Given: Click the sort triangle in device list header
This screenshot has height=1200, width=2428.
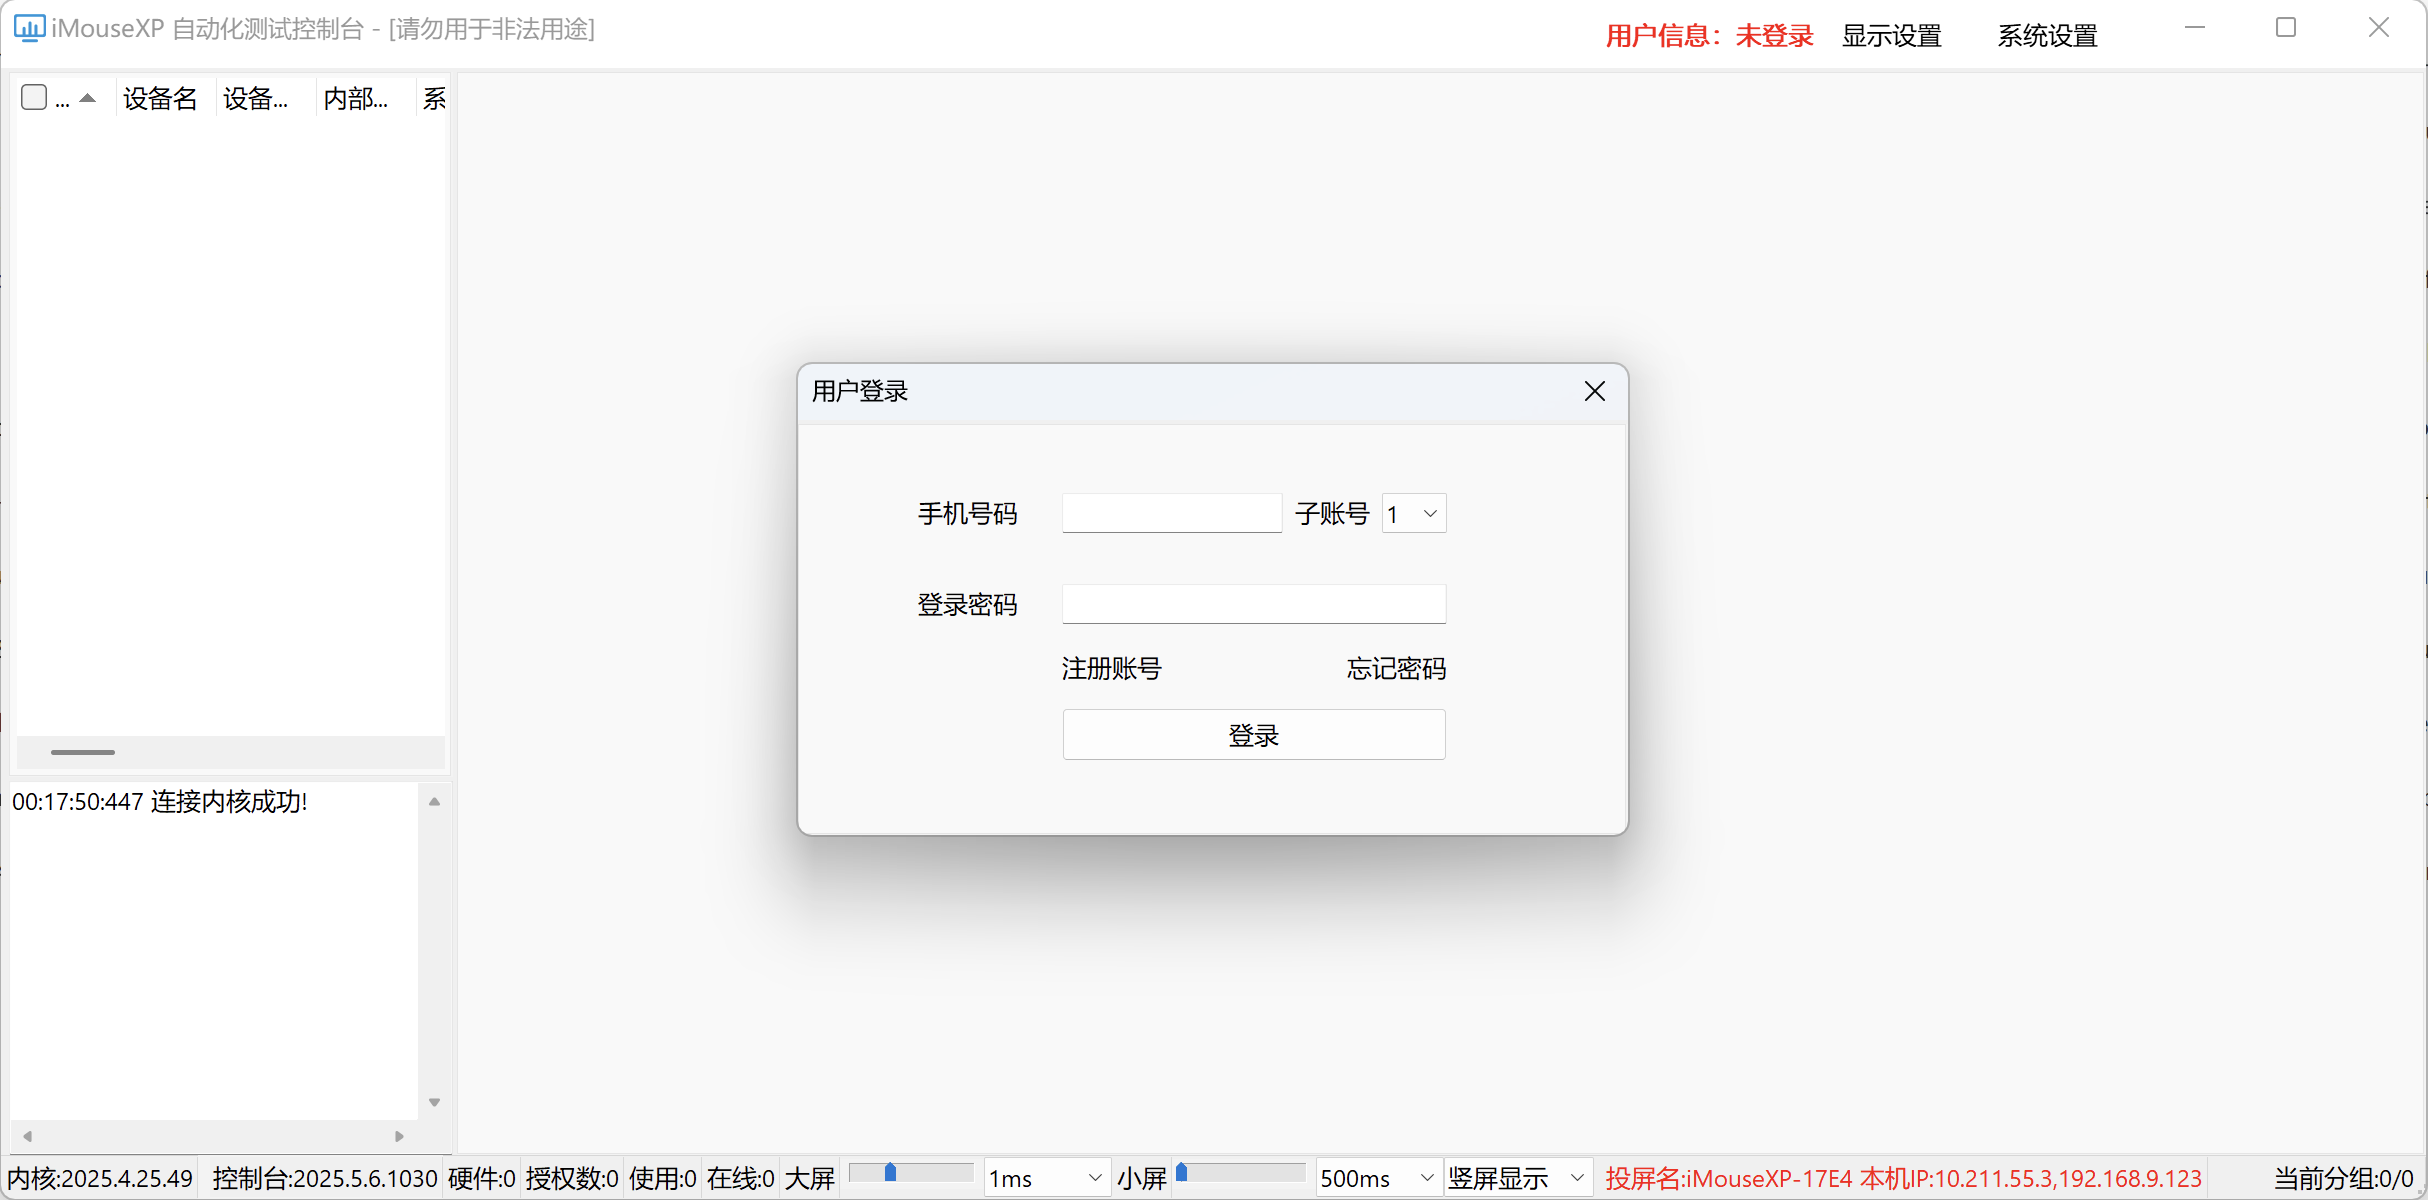Looking at the screenshot, I should click(87, 96).
